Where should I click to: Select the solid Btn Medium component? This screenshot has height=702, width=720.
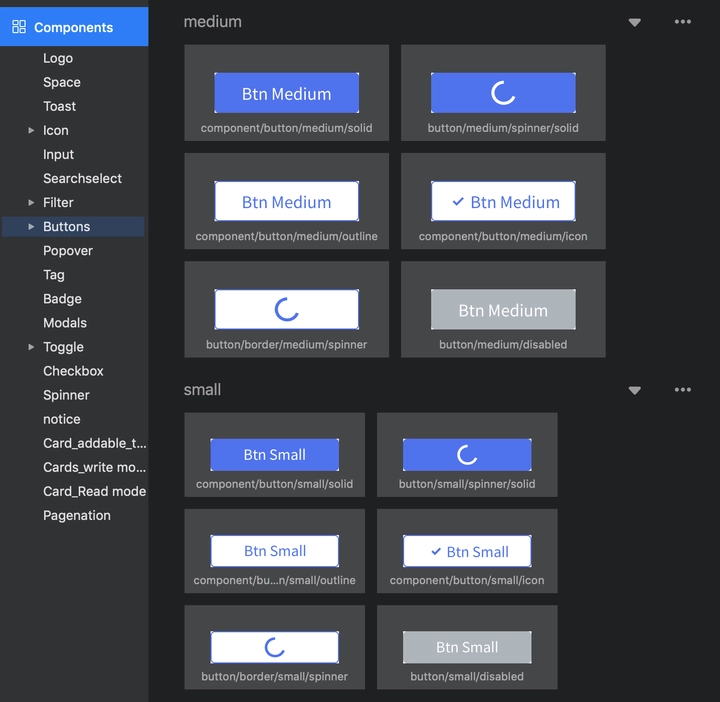coord(287,93)
